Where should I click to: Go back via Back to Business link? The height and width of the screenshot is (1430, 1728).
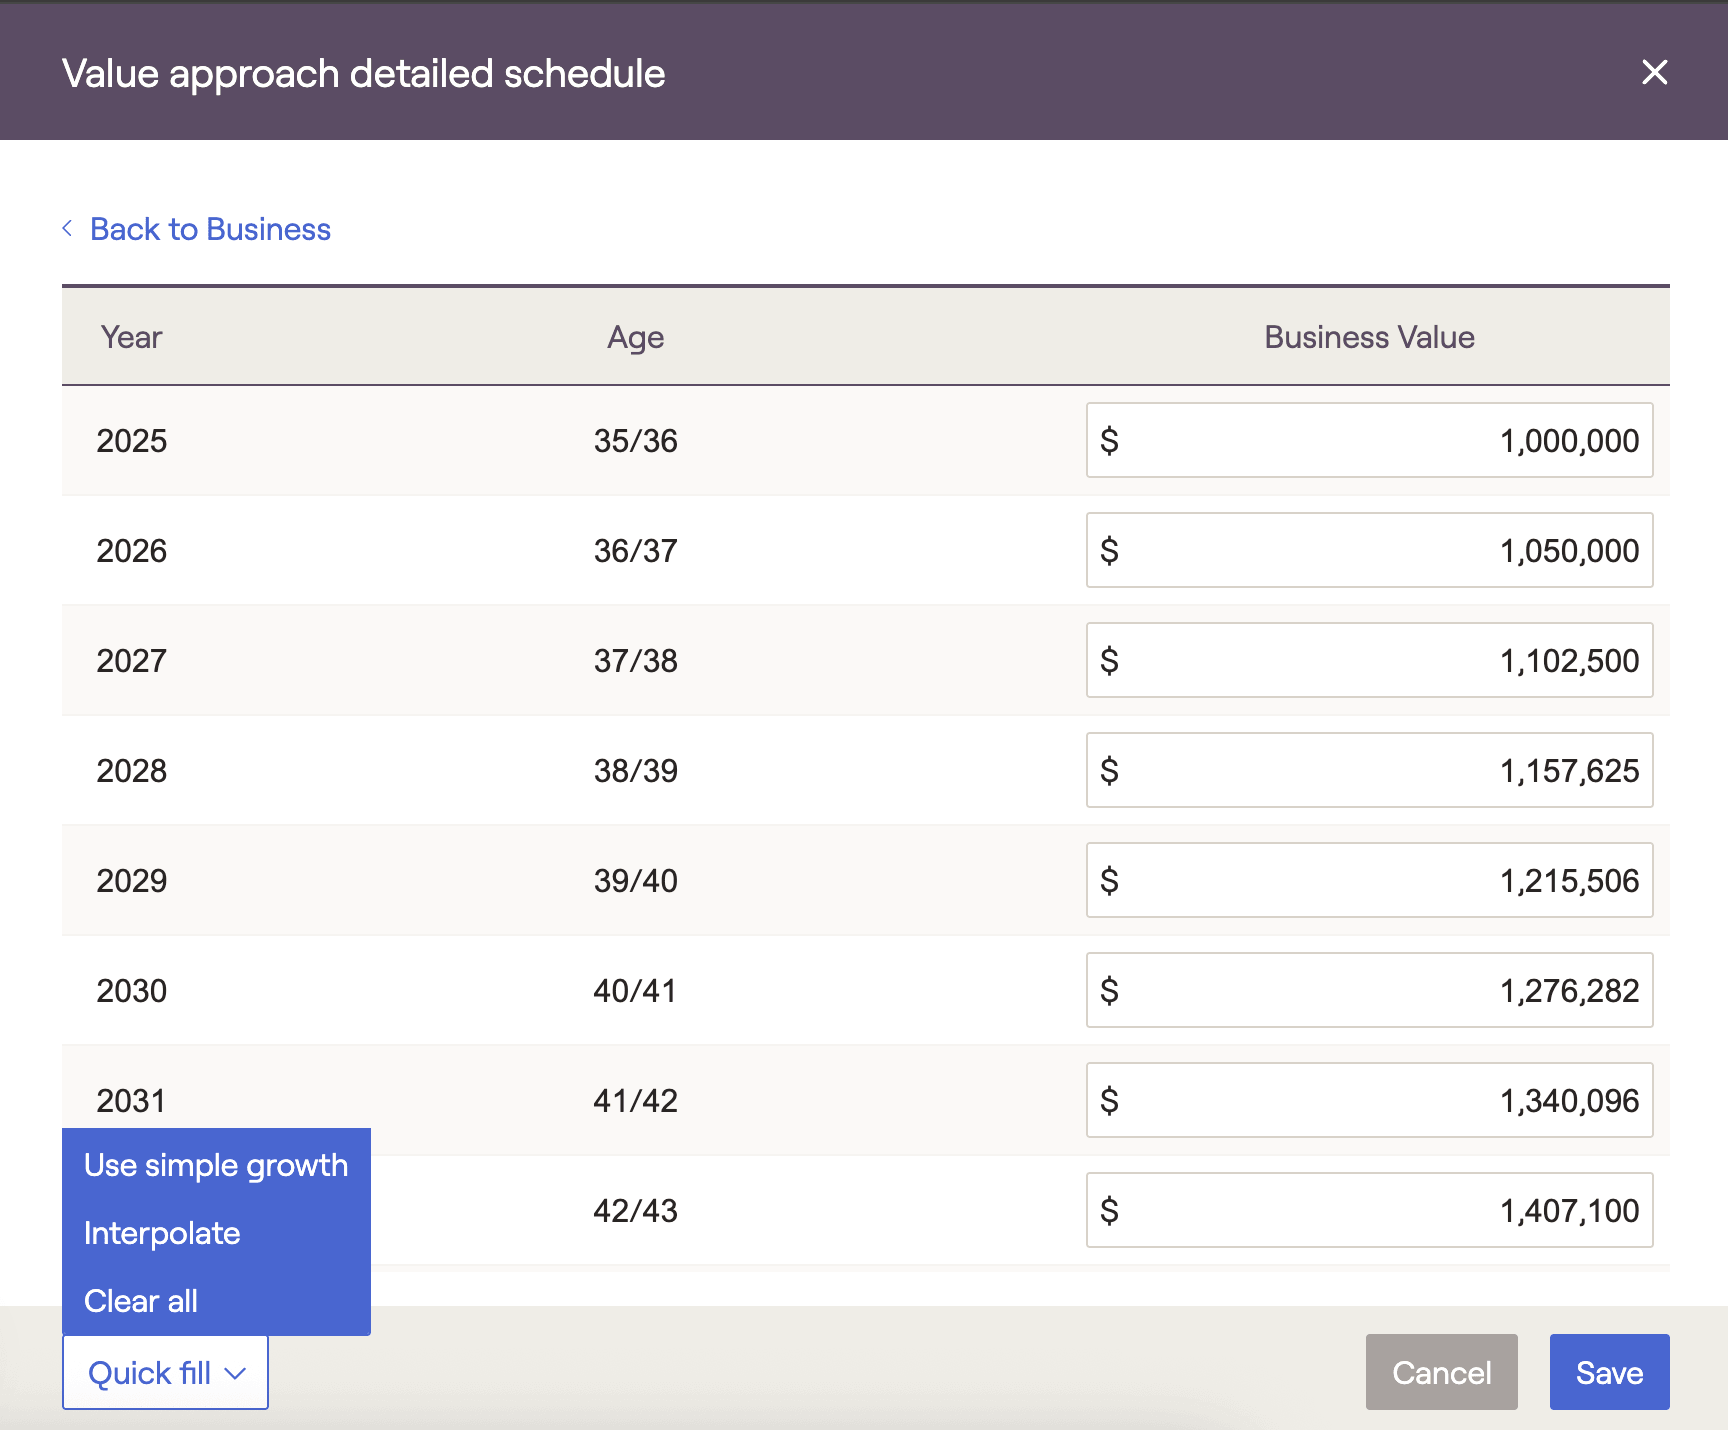[x=210, y=229]
